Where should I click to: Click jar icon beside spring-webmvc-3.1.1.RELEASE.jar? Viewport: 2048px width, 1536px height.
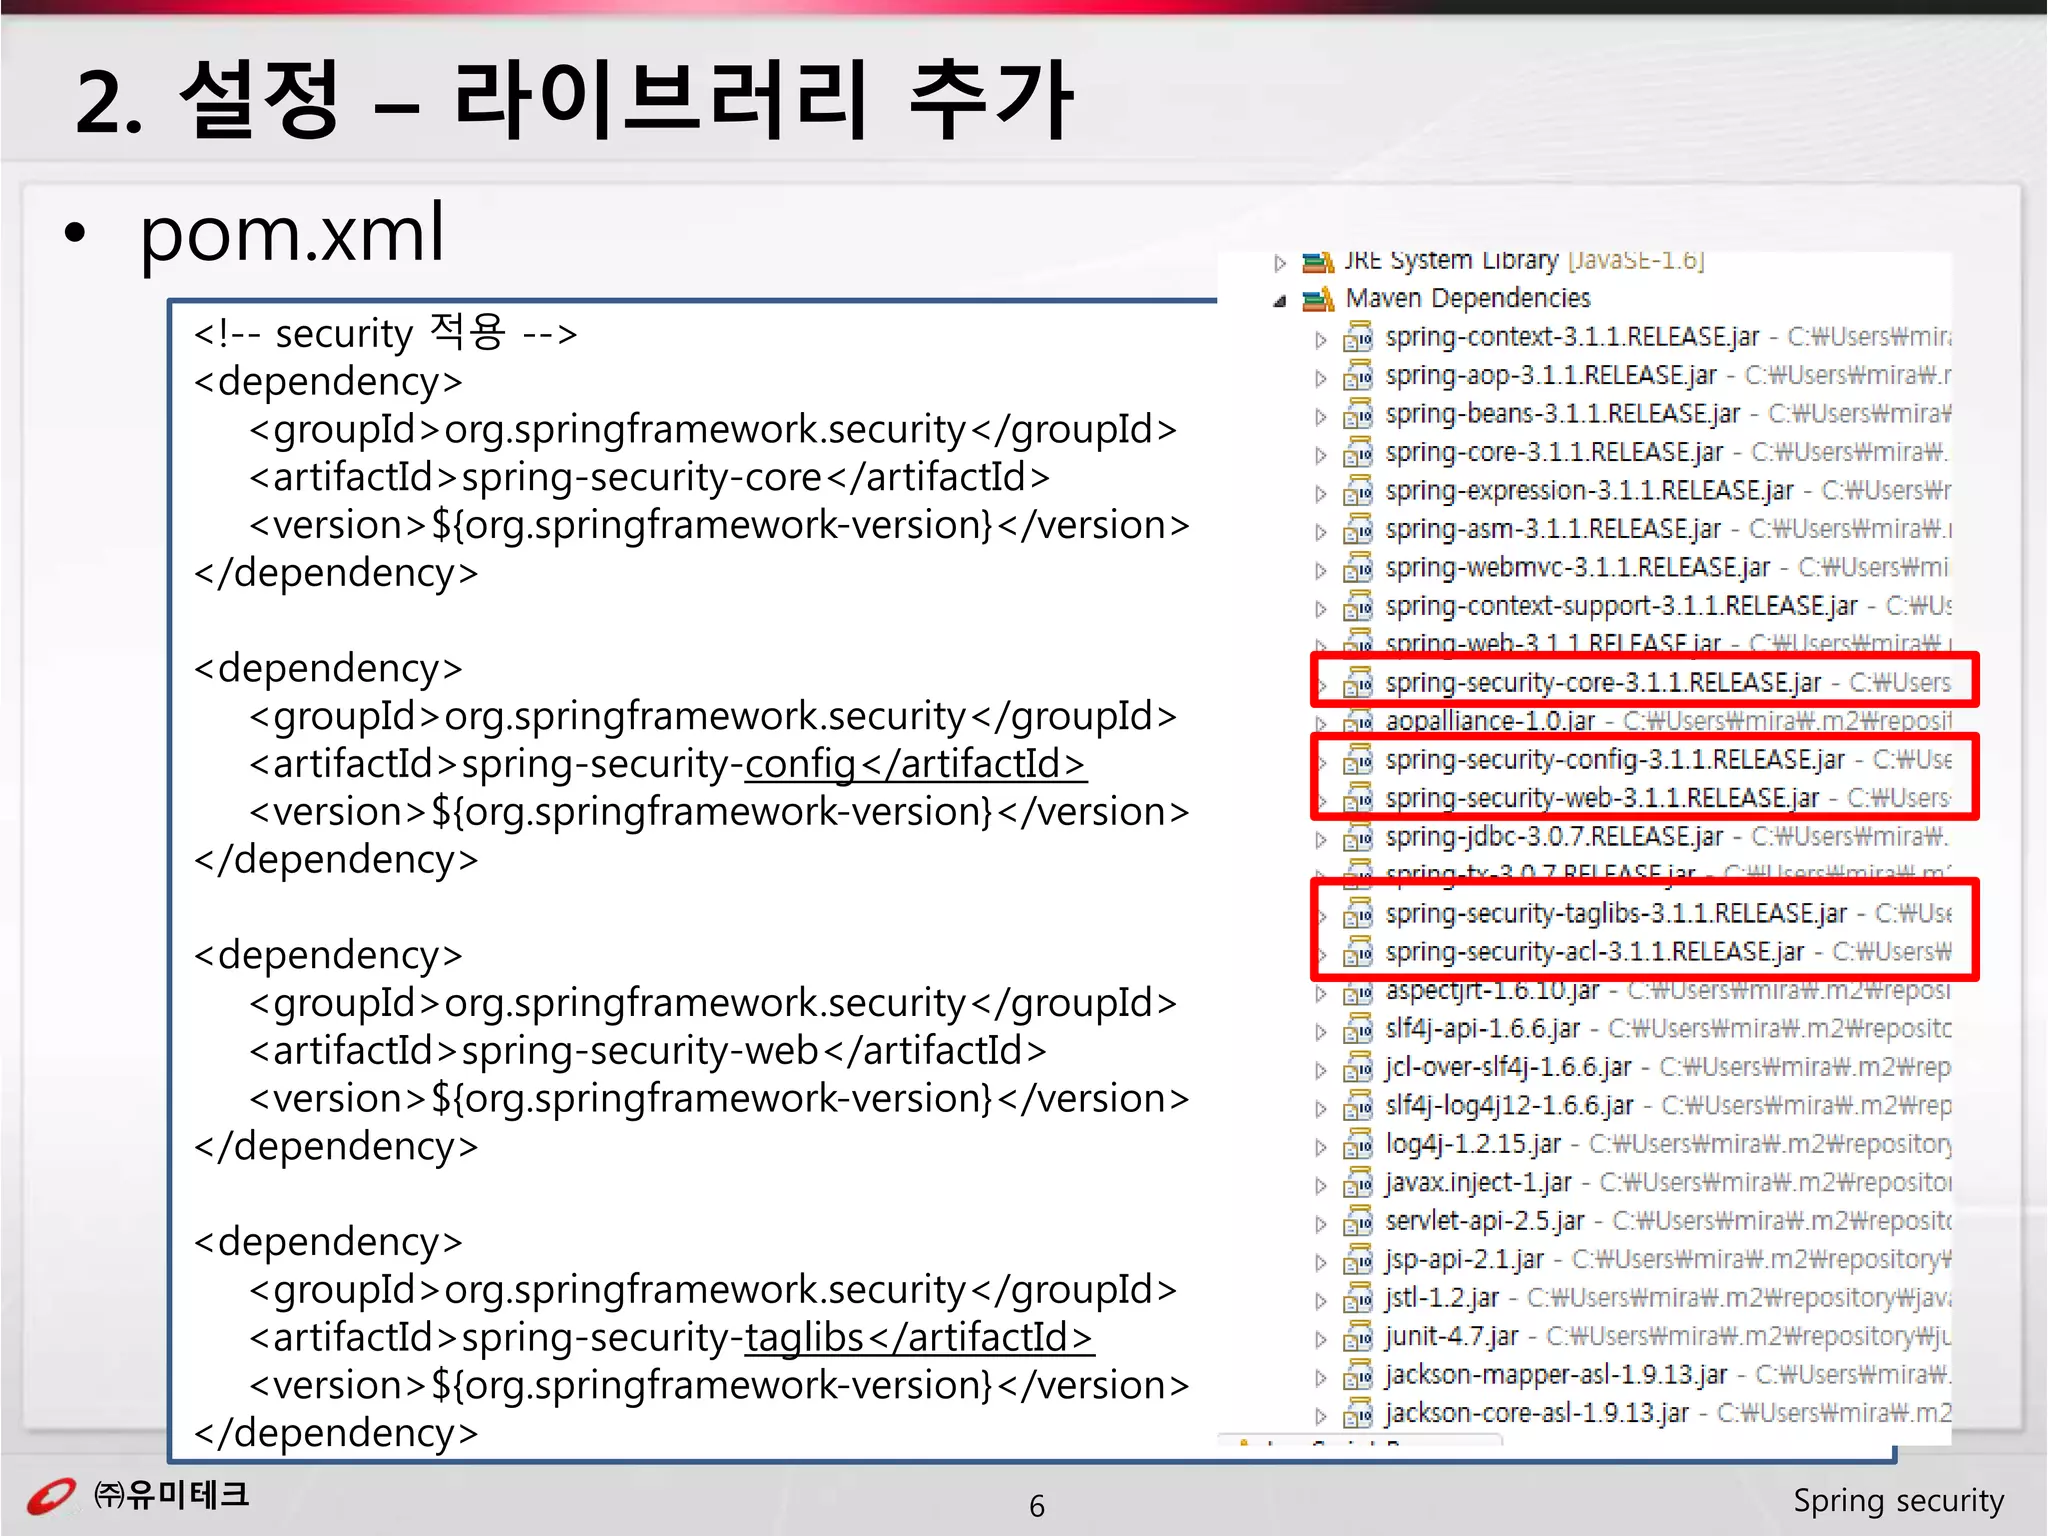click(x=1358, y=568)
